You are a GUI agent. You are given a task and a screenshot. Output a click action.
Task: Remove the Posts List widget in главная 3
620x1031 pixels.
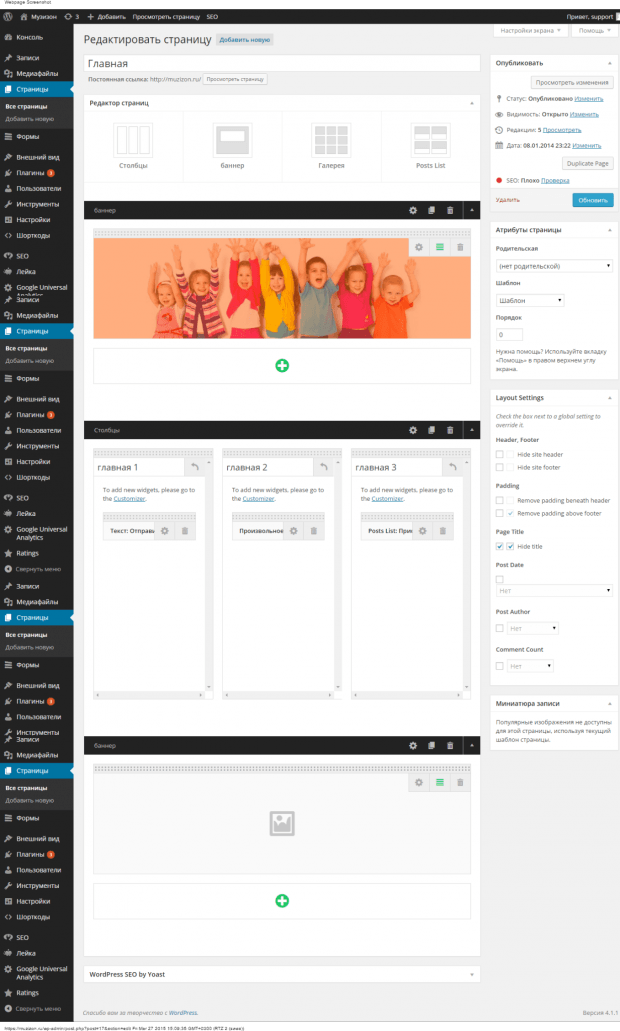(x=443, y=531)
